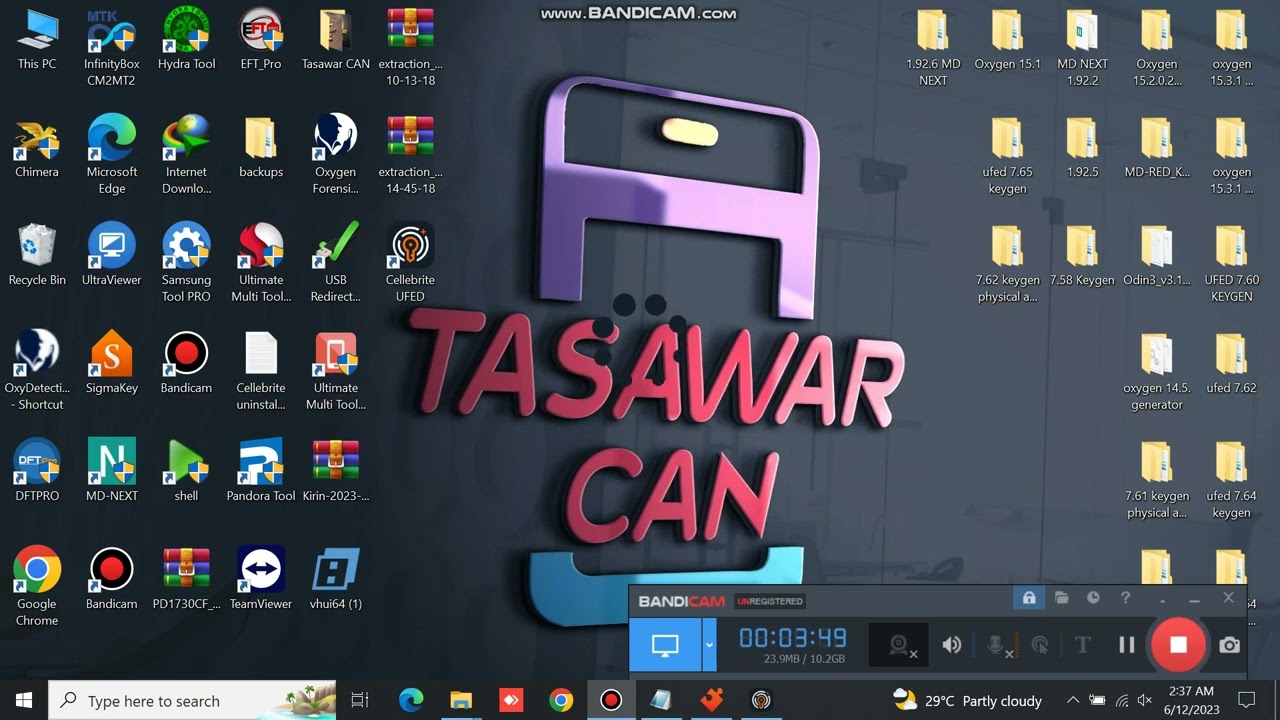This screenshot has height=720, width=1280.
Task: Select the PD1730CF archive file
Action: [x=187, y=580]
